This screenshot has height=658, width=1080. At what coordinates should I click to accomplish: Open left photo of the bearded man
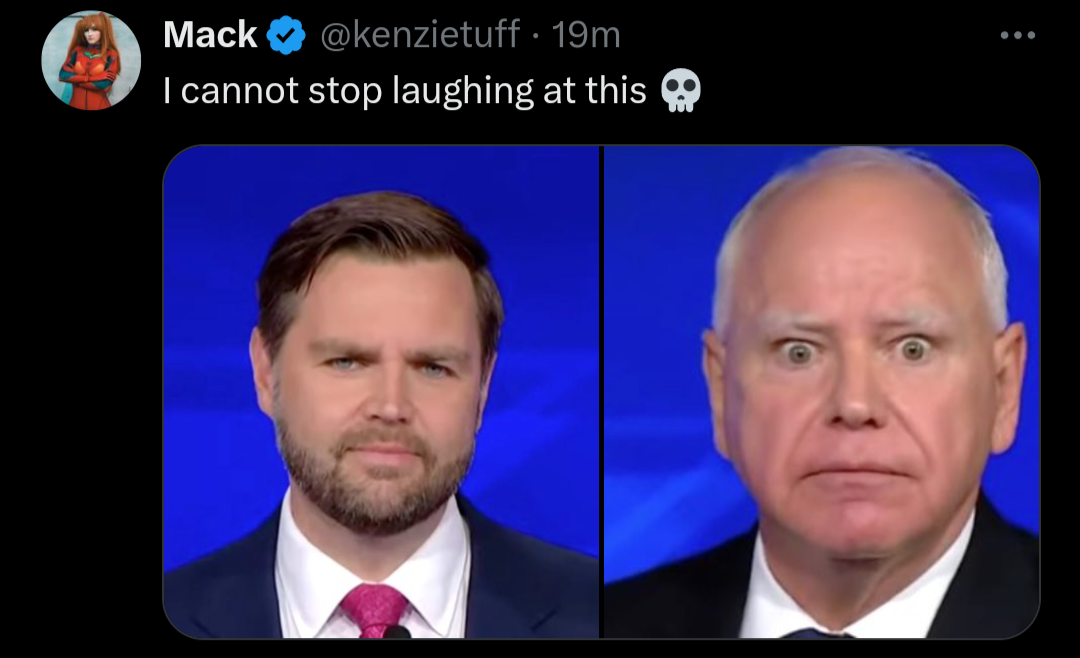tap(381, 392)
